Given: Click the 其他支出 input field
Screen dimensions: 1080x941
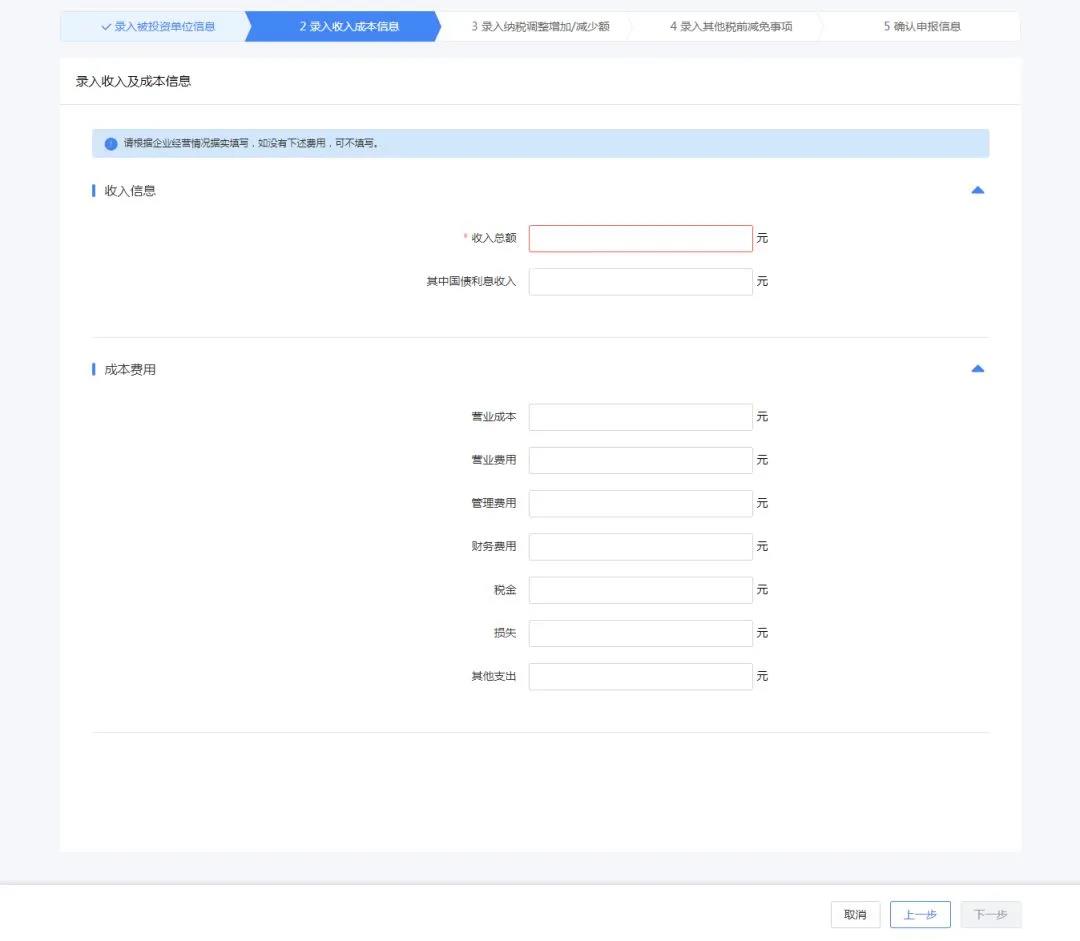Looking at the screenshot, I should coord(641,676).
